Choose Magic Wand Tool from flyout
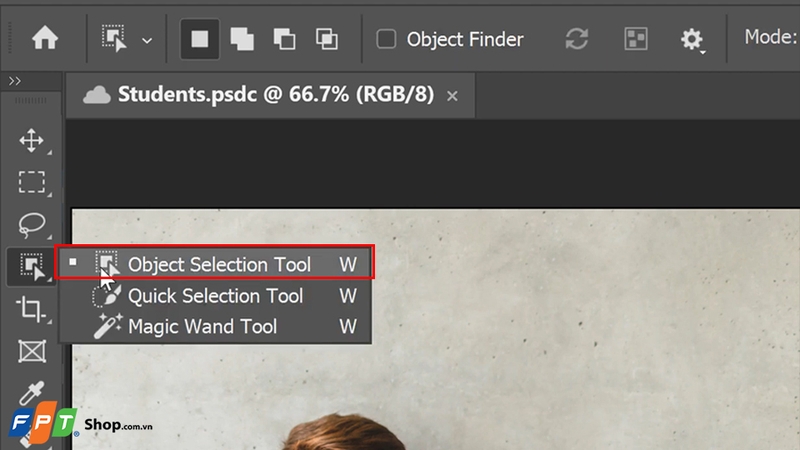The width and height of the screenshot is (800, 450). [x=214, y=327]
